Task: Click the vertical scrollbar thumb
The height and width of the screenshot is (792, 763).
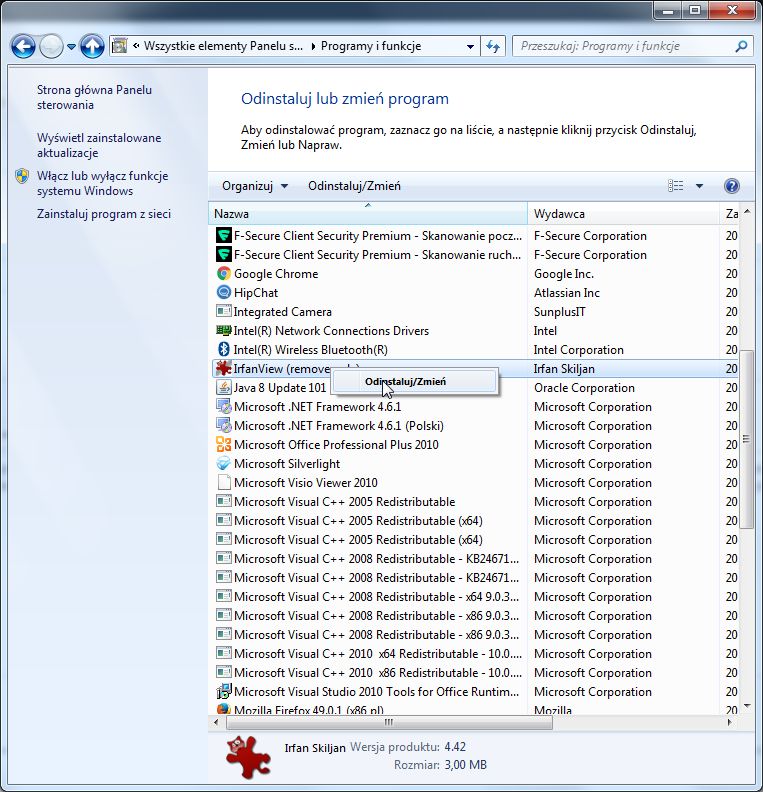Action: point(746,439)
